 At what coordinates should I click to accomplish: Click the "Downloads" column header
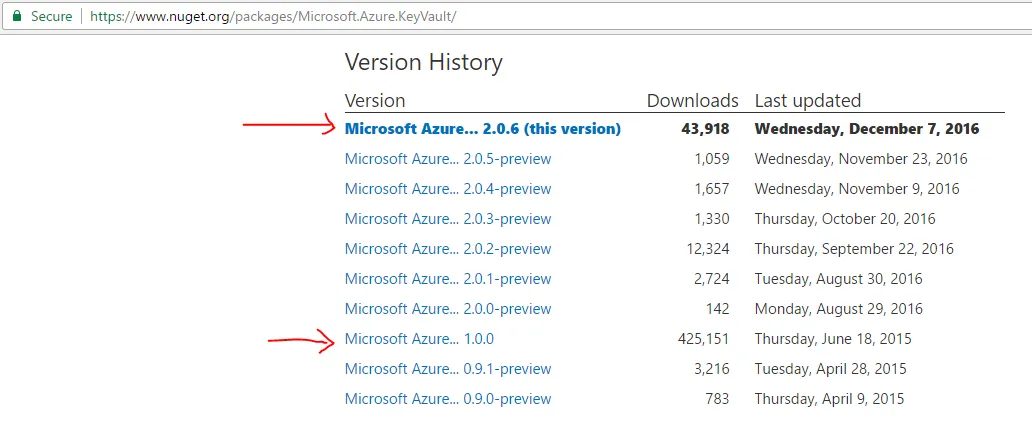pos(693,100)
